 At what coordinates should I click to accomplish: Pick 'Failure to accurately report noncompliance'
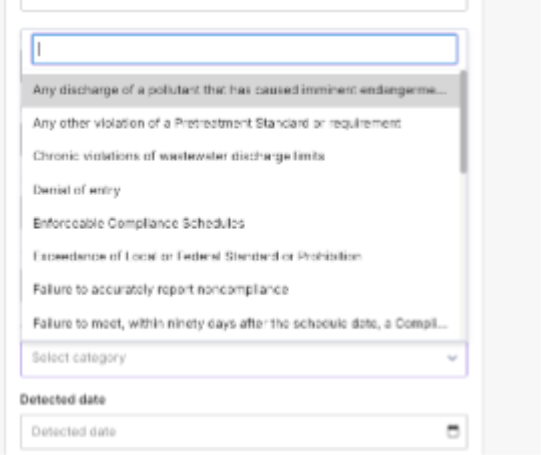coord(240,289)
